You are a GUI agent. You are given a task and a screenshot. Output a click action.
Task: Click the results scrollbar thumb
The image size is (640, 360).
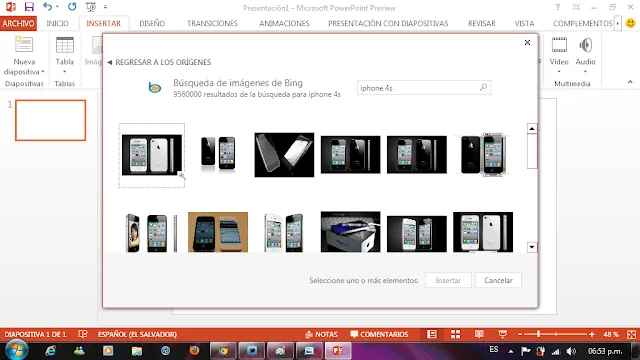point(531,151)
